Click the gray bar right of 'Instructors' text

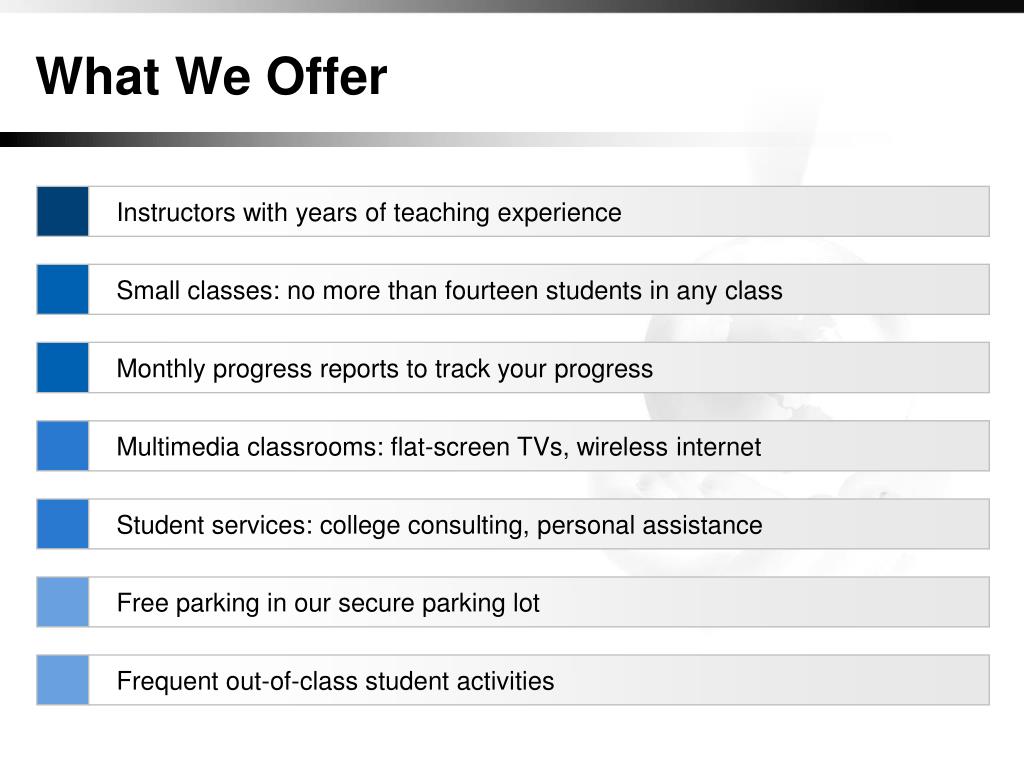click(806, 211)
